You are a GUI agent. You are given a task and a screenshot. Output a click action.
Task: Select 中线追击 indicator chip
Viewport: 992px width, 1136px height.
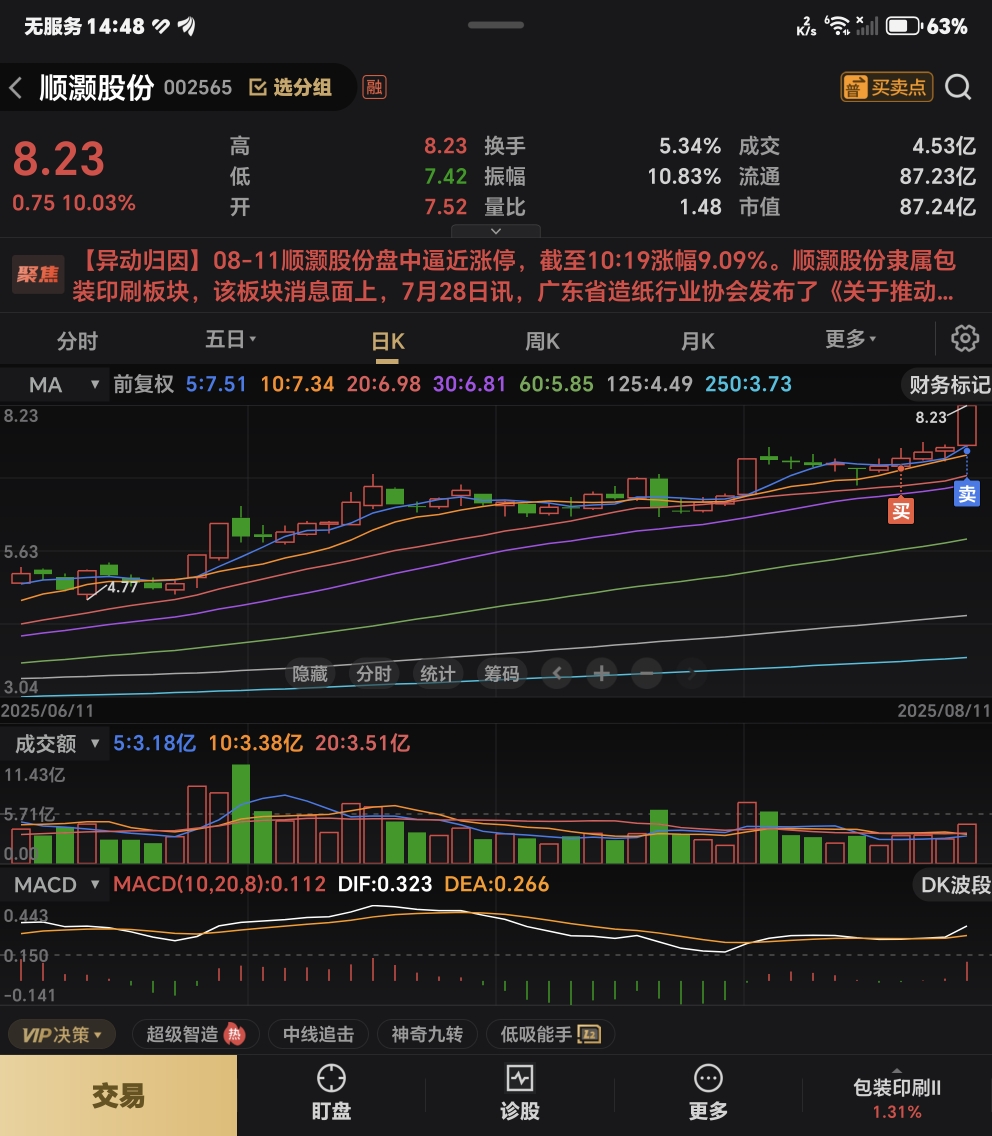(318, 1034)
